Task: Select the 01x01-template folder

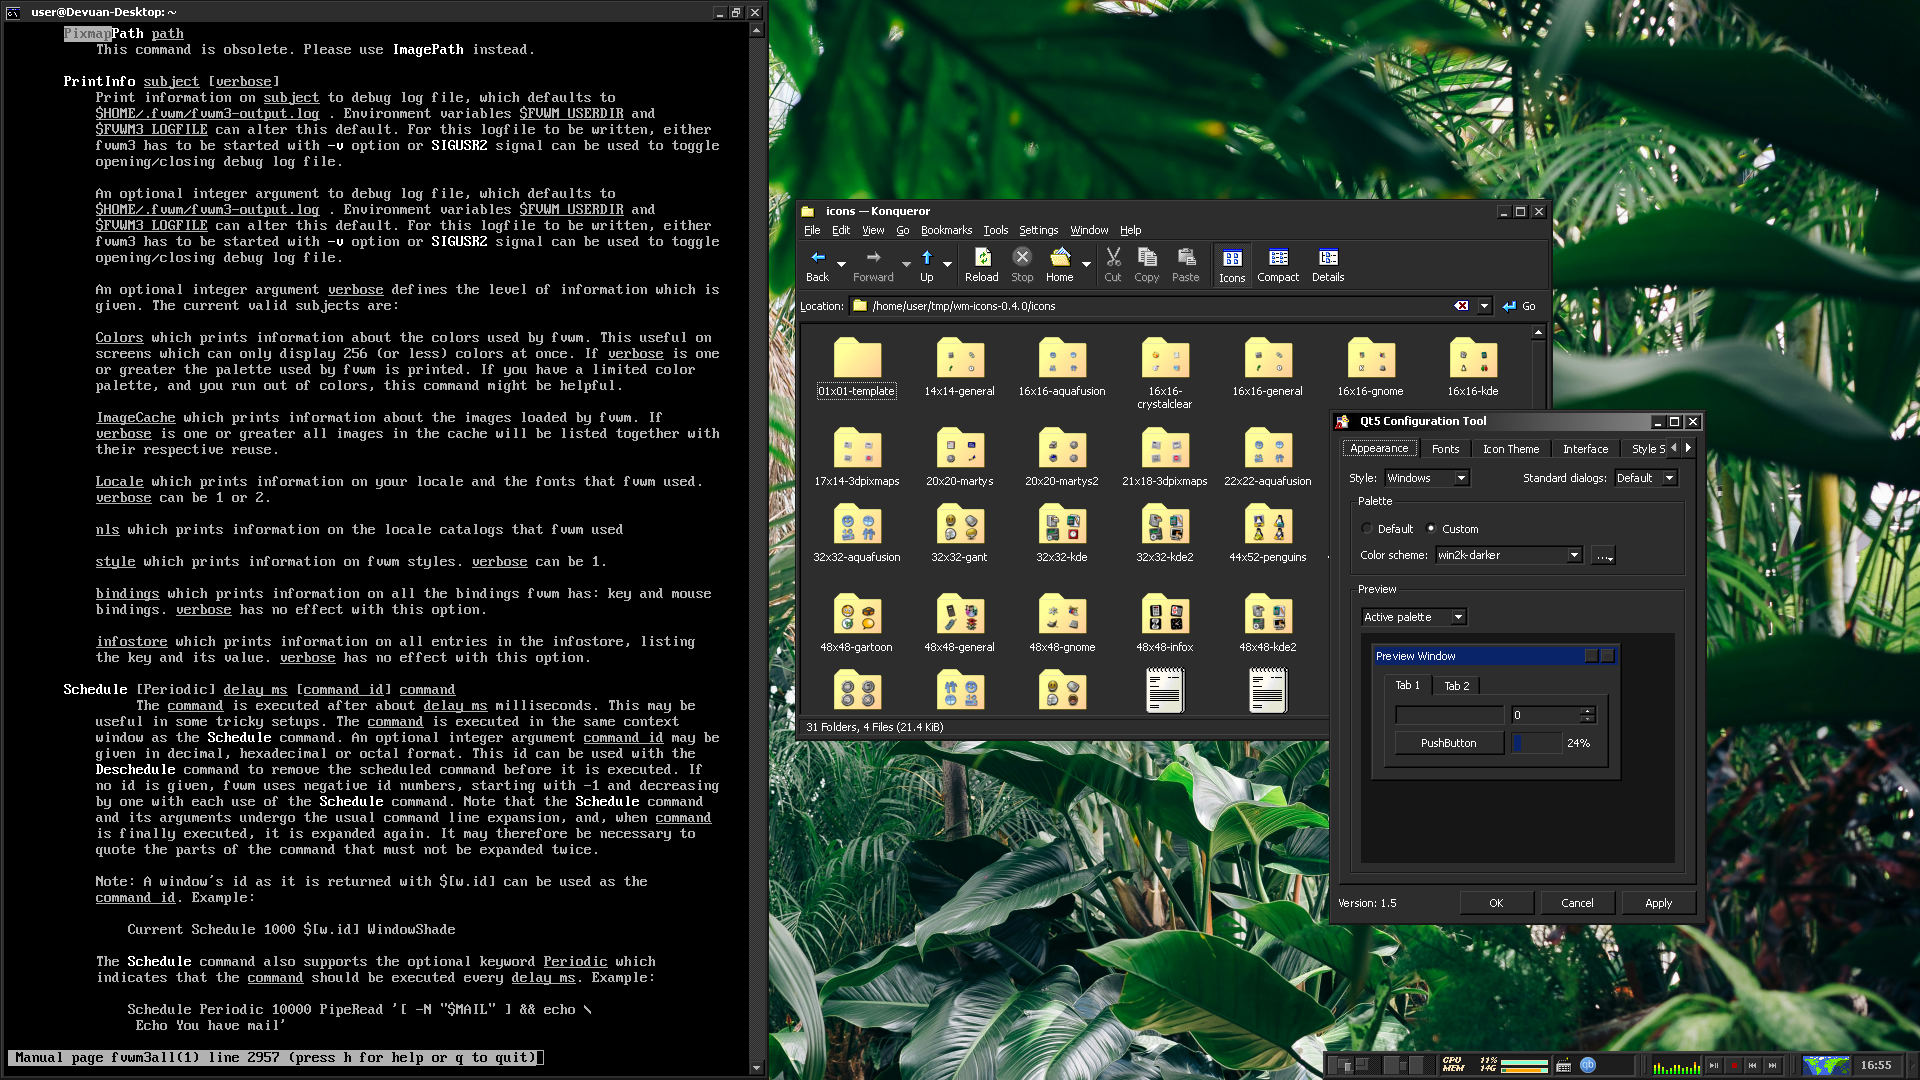Action: (857, 367)
